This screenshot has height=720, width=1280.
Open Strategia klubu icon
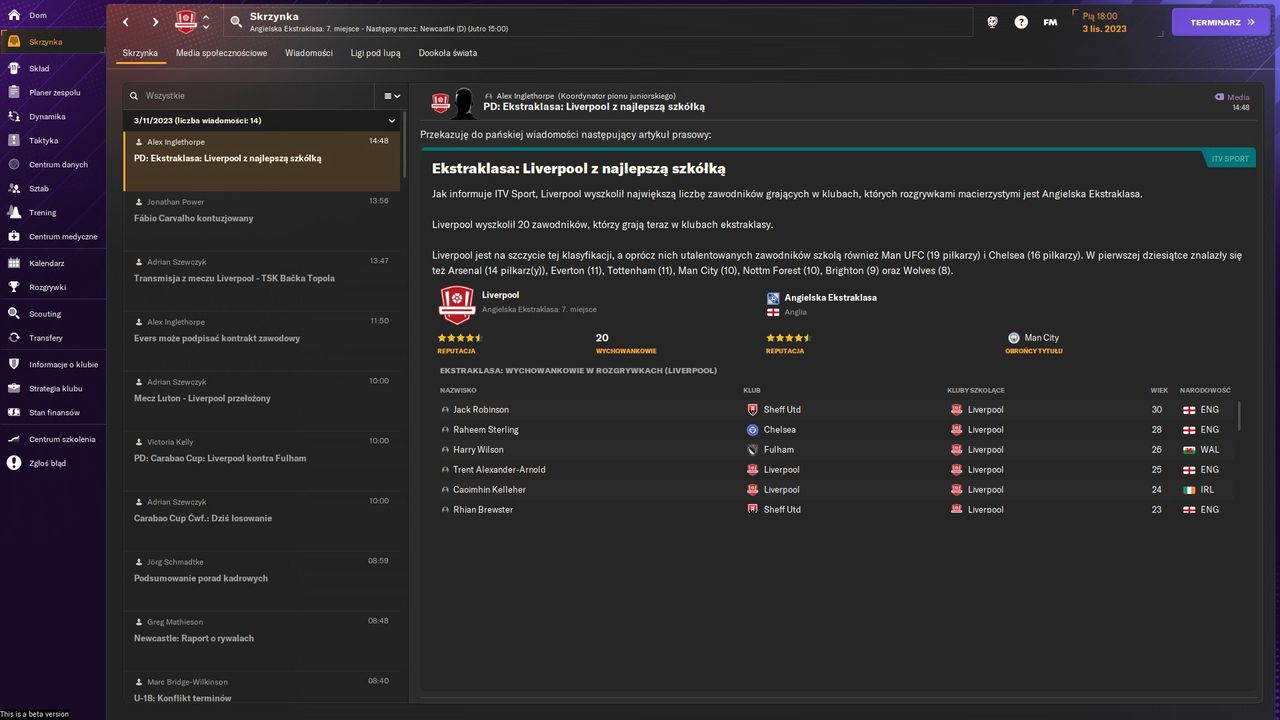coord(14,388)
